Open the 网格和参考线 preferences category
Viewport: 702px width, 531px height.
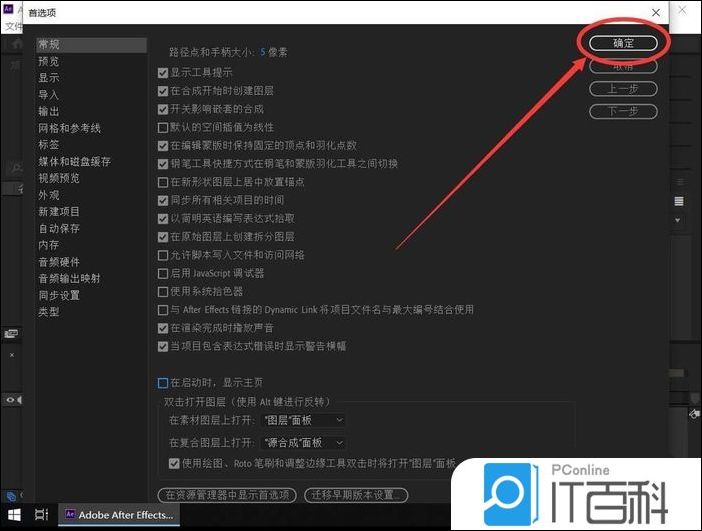tap(69, 128)
